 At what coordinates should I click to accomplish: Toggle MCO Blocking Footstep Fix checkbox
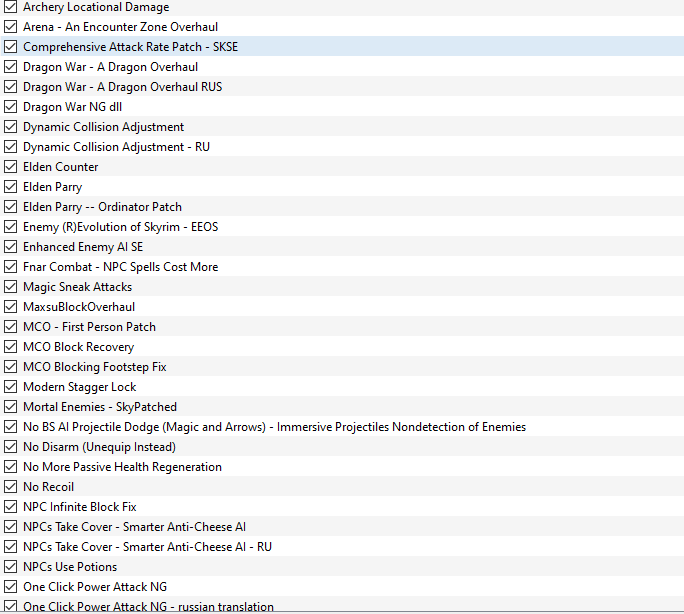point(10,367)
